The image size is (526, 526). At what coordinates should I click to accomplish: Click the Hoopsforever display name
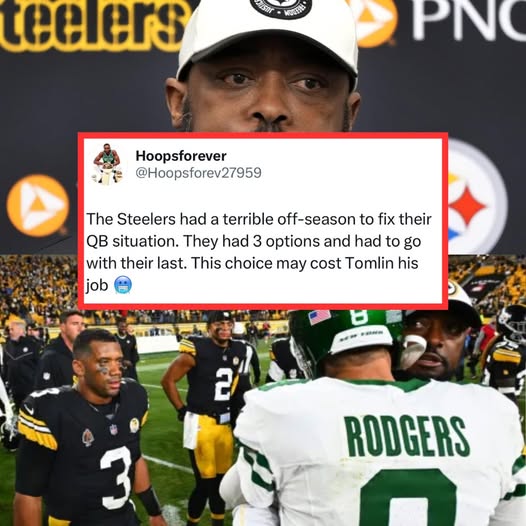[181, 156]
